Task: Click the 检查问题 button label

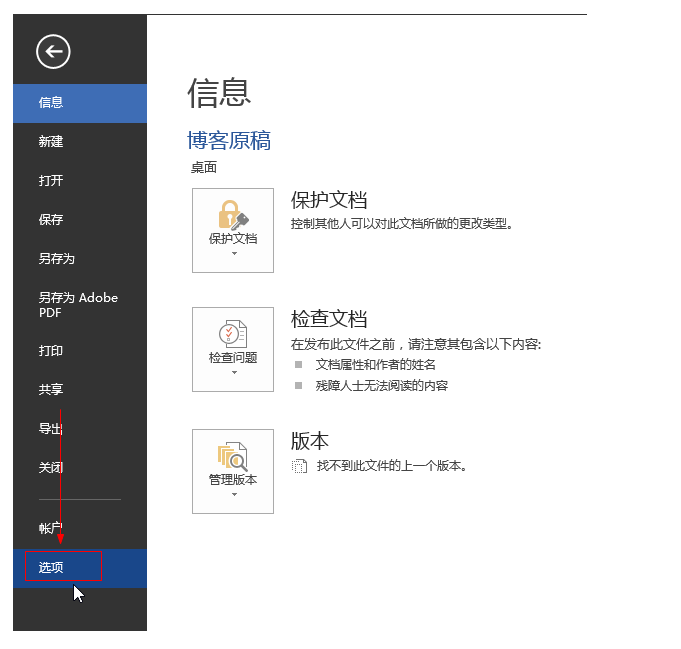Action: 233,358
